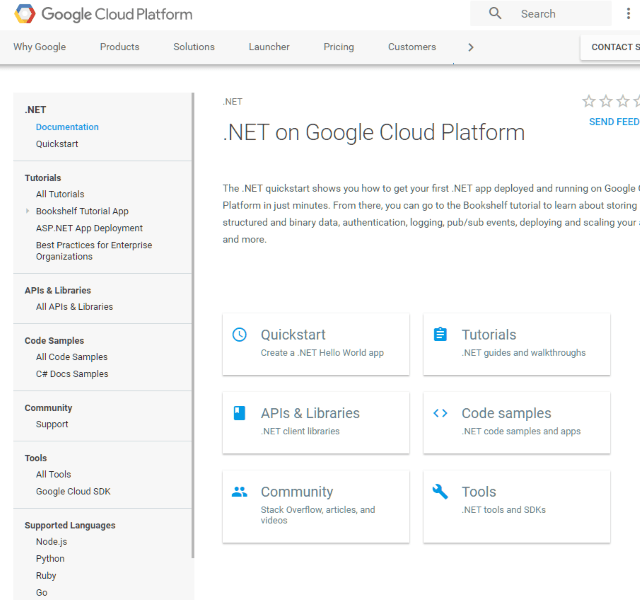Click the Quickstart clock icon

(240, 335)
